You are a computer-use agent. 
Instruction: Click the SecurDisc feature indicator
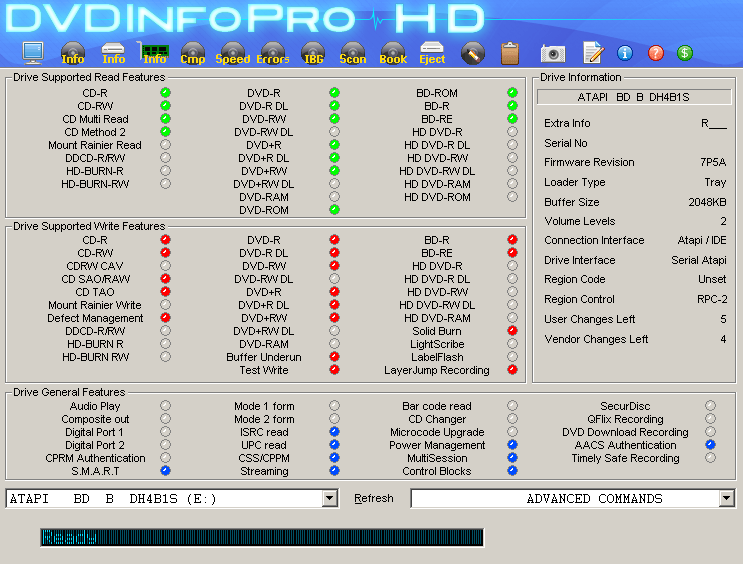pyautogui.click(x=710, y=406)
